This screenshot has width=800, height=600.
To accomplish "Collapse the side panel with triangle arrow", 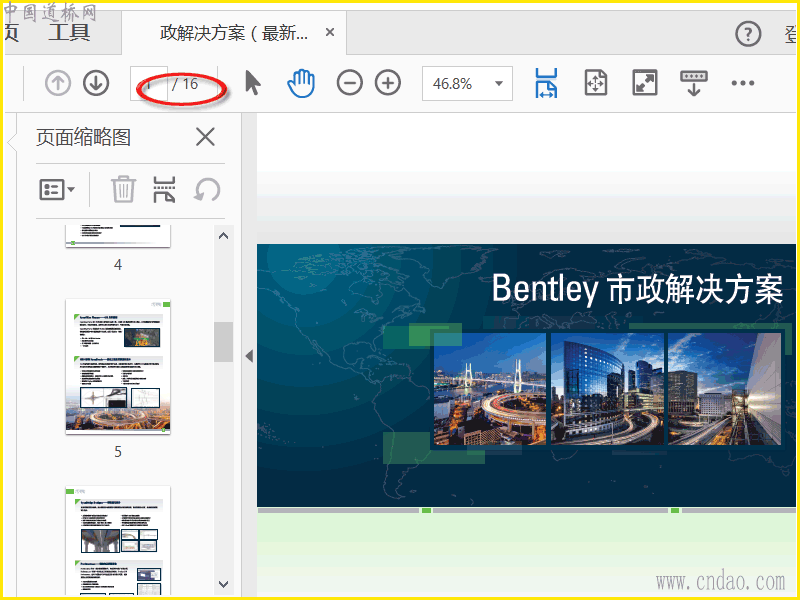I will coord(249,356).
